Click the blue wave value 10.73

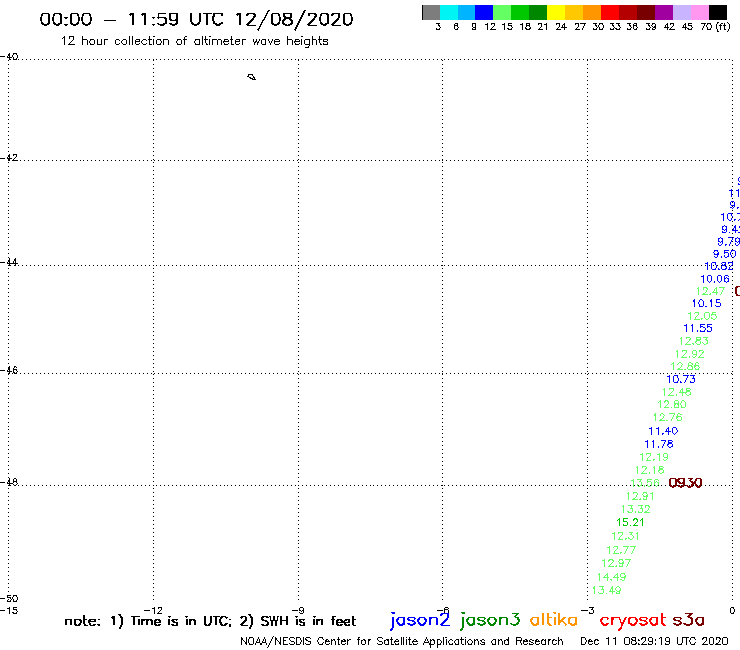coord(681,379)
